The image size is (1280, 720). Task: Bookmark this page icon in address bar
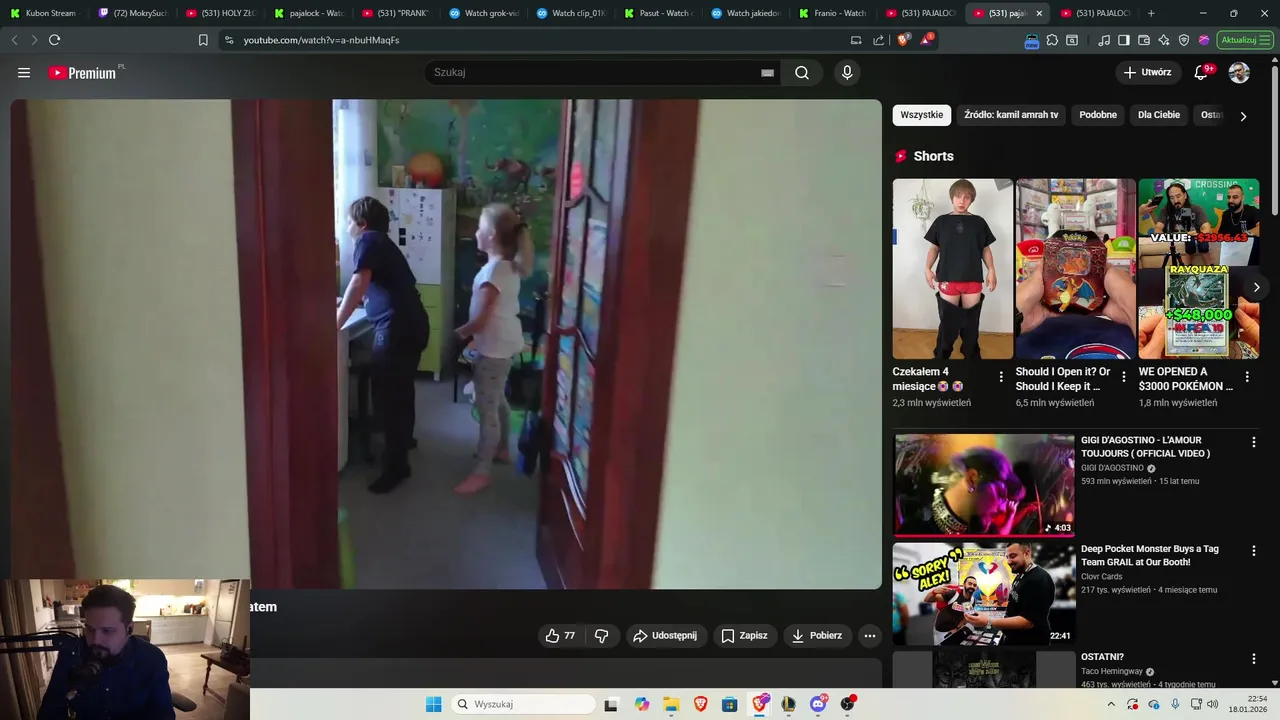coord(203,40)
